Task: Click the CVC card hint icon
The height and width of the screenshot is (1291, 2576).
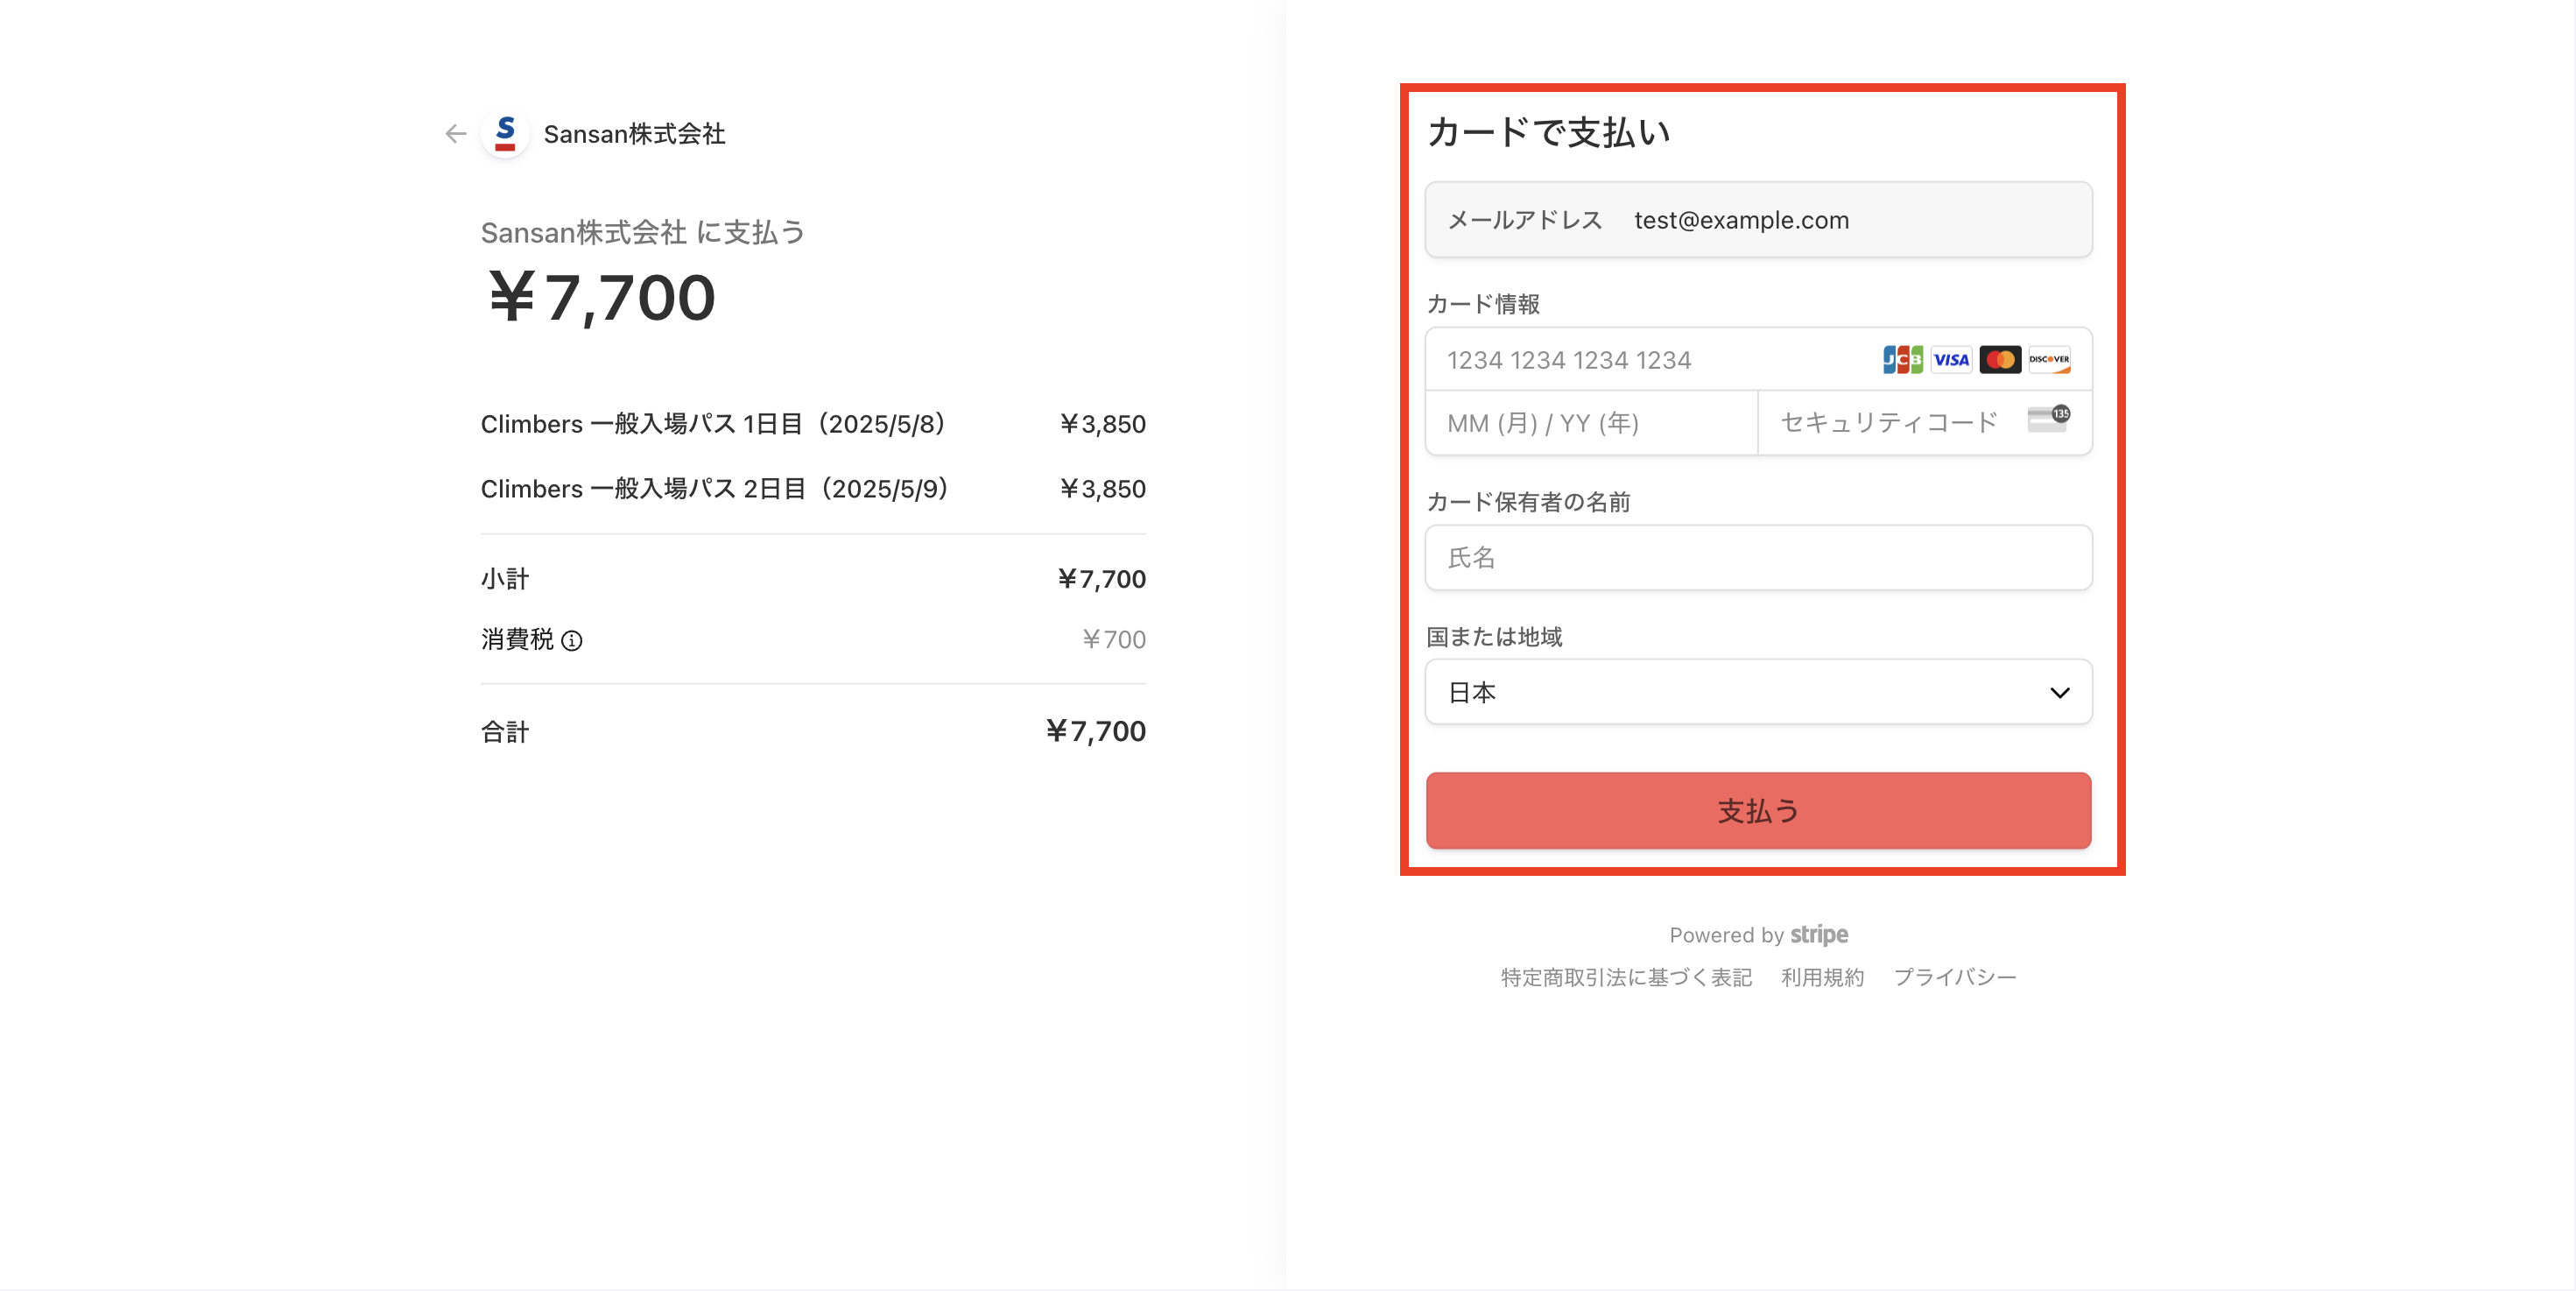Action: pos(2047,419)
